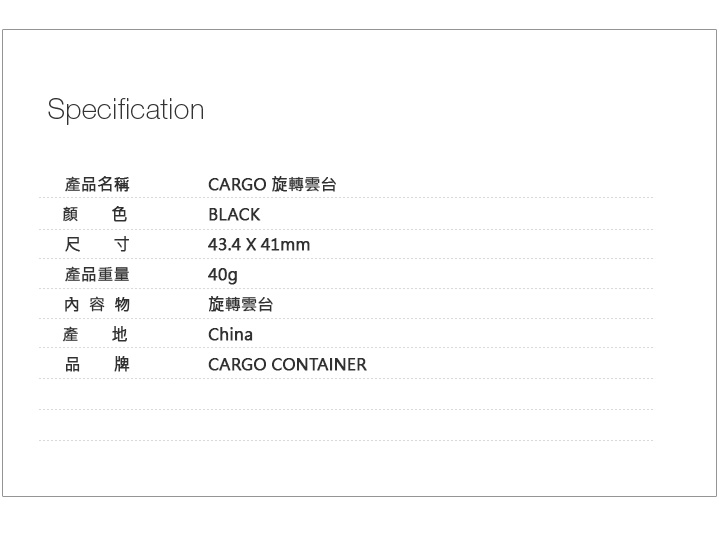Click the 43.4 number in size

click(x=224, y=244)
